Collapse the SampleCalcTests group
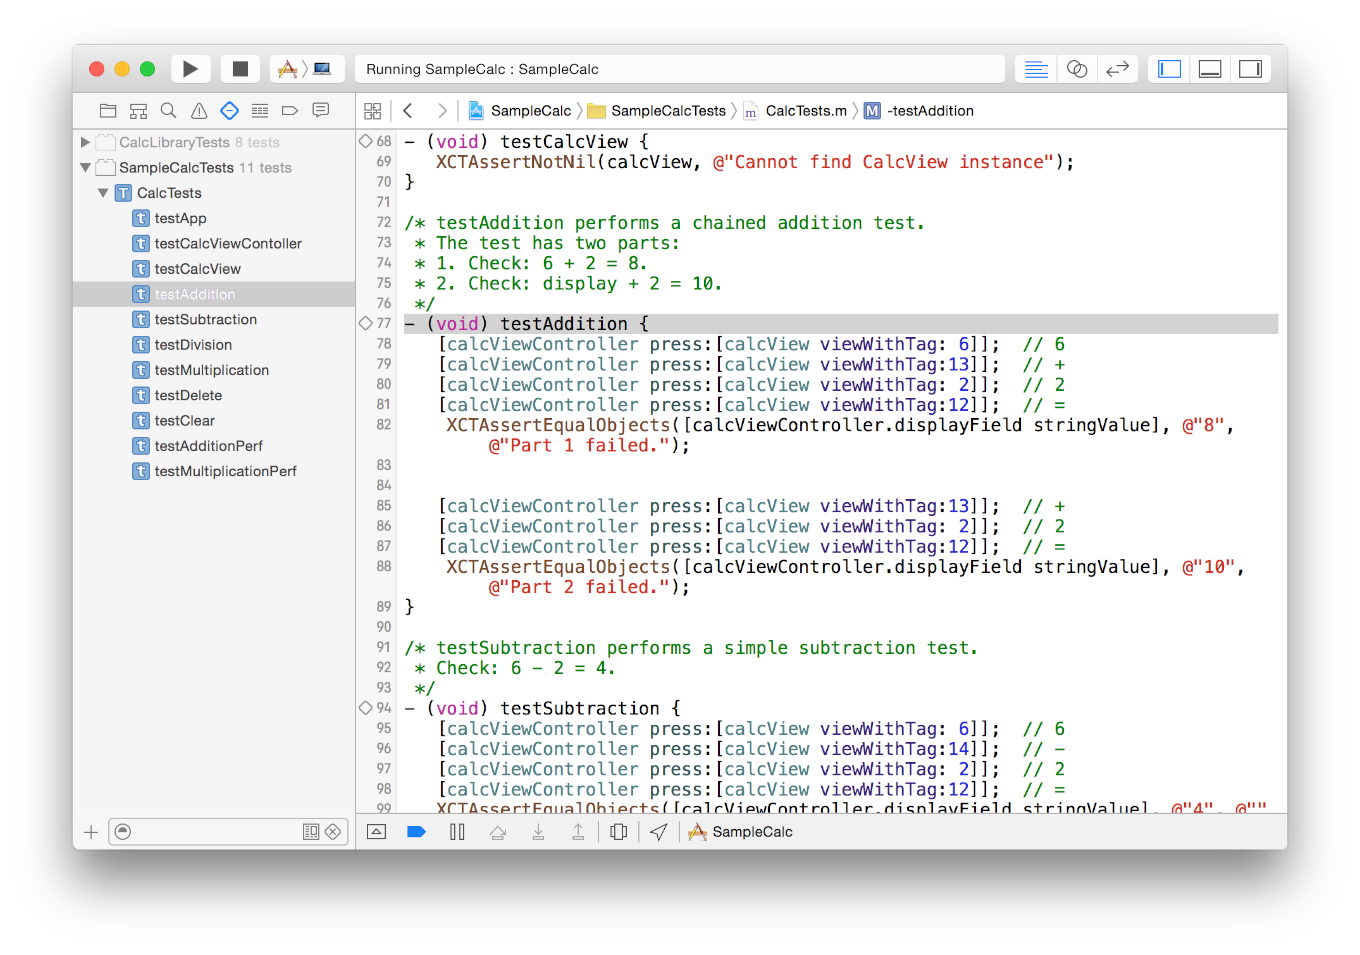1360x955 pixels. click(x=86, y=168)
